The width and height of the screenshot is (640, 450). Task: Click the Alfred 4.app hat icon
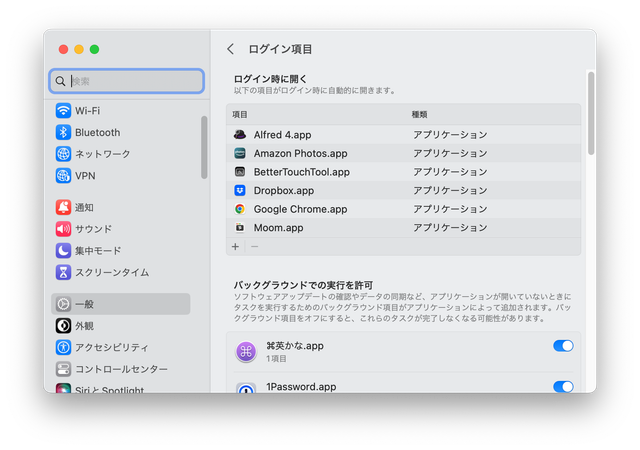pos(240,135)
